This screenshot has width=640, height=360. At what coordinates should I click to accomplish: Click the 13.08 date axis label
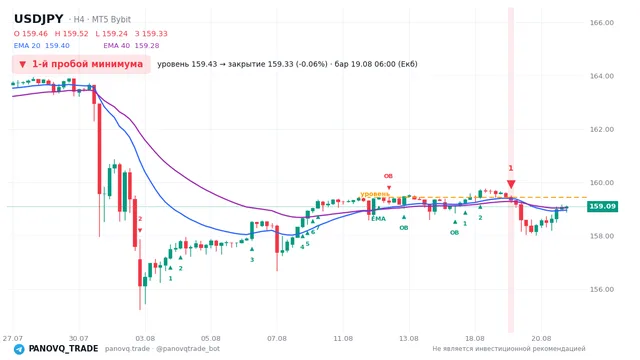click(x=409, y=338)
